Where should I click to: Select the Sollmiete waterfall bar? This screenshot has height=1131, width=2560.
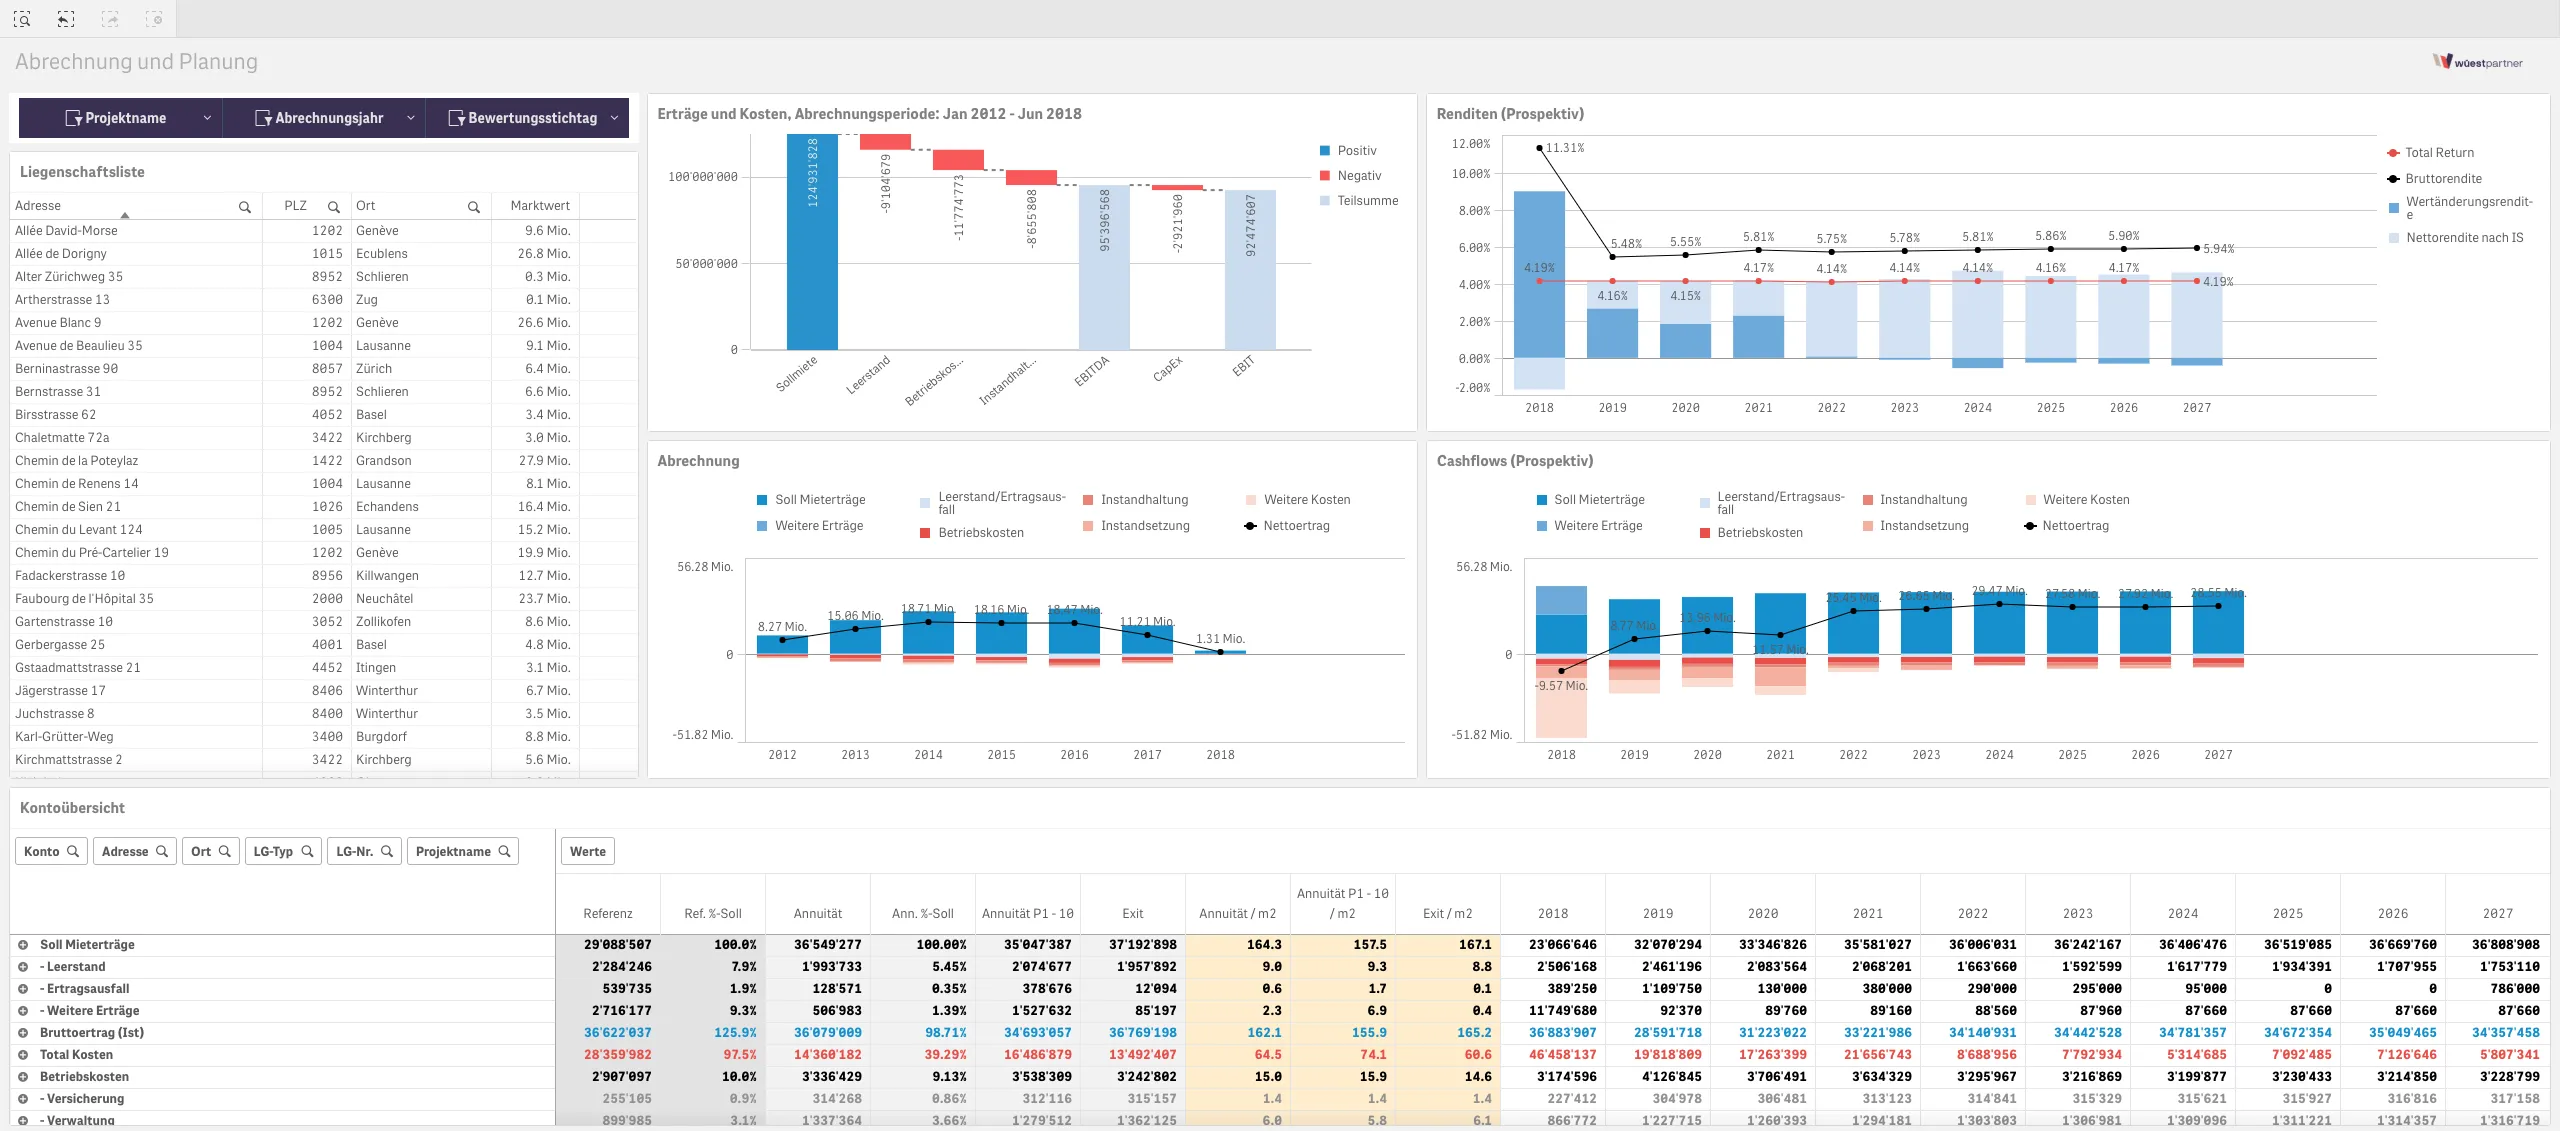812,242
